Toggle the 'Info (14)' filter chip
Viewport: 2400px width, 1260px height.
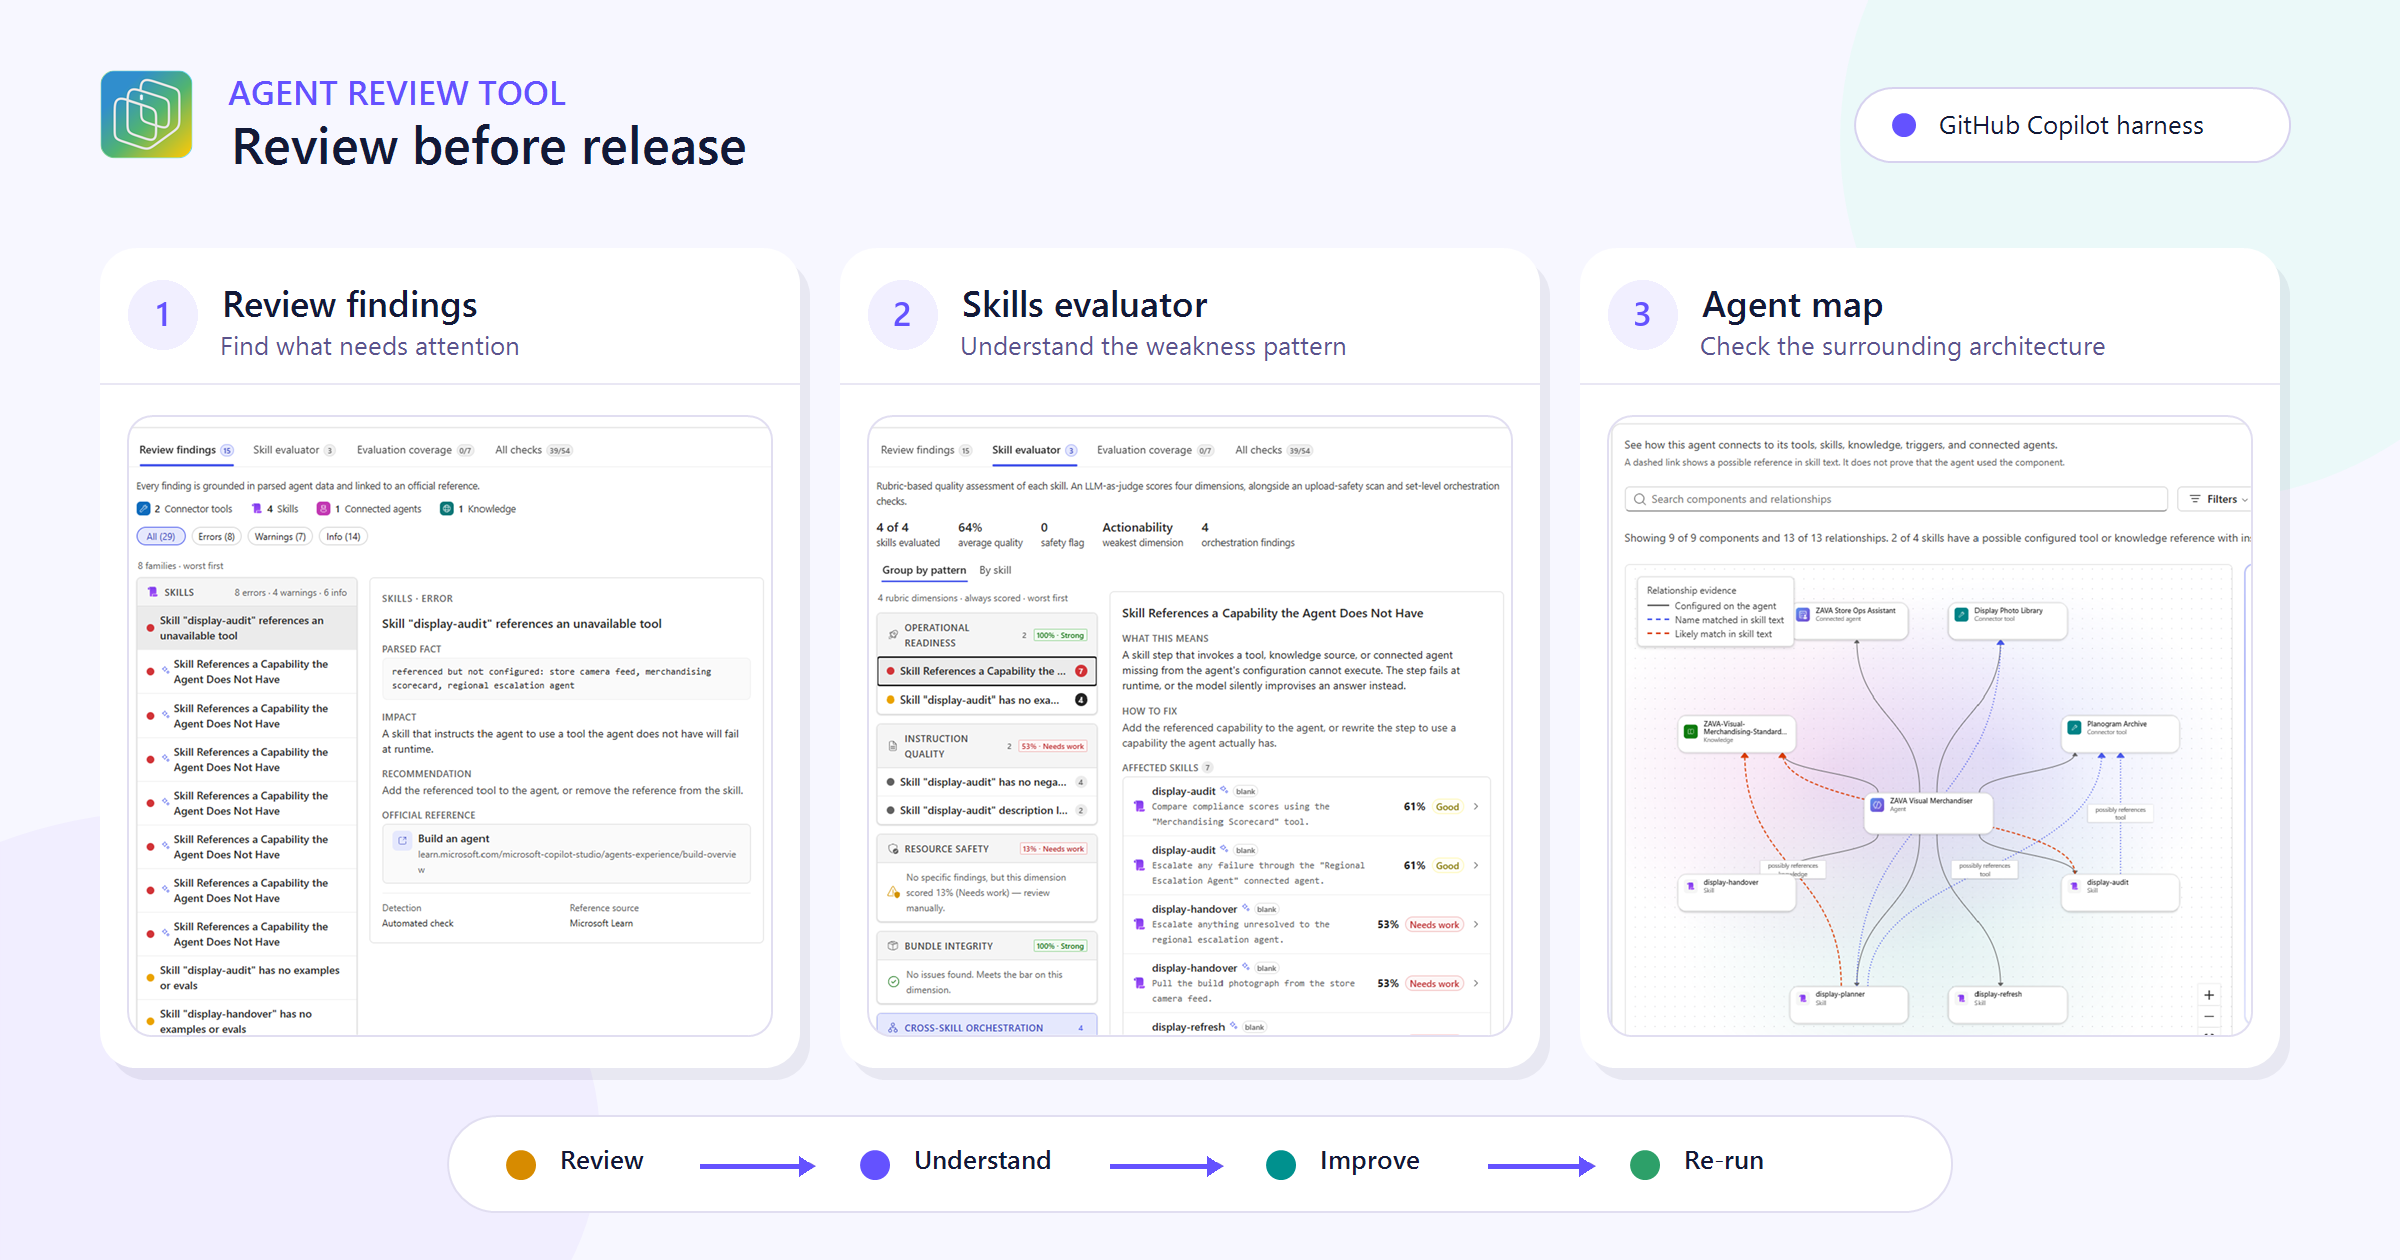(343, 537)
